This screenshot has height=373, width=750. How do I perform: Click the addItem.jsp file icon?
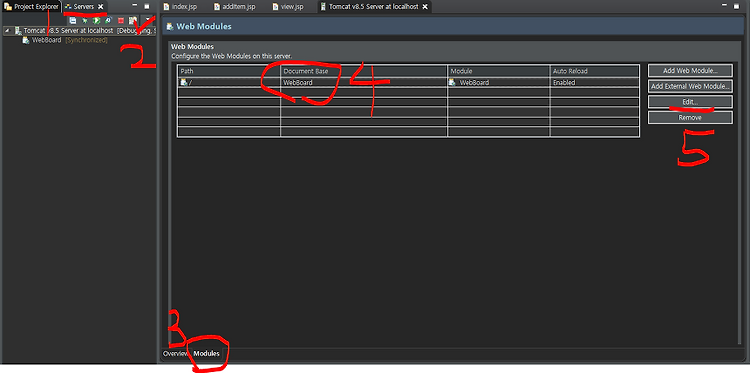(217, 7)
